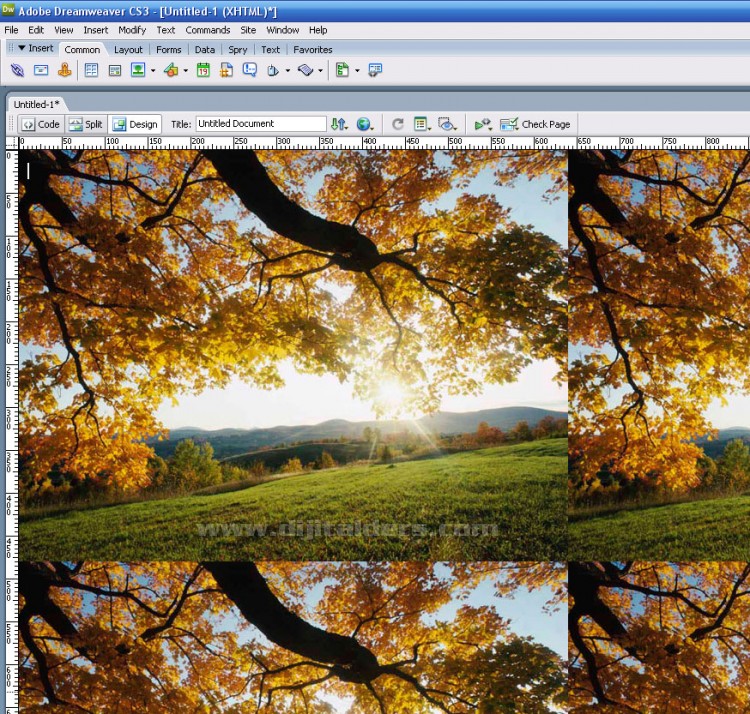Switch to Split view
The height and width of the screenshot is (714, 750).
tap(86, 124)
